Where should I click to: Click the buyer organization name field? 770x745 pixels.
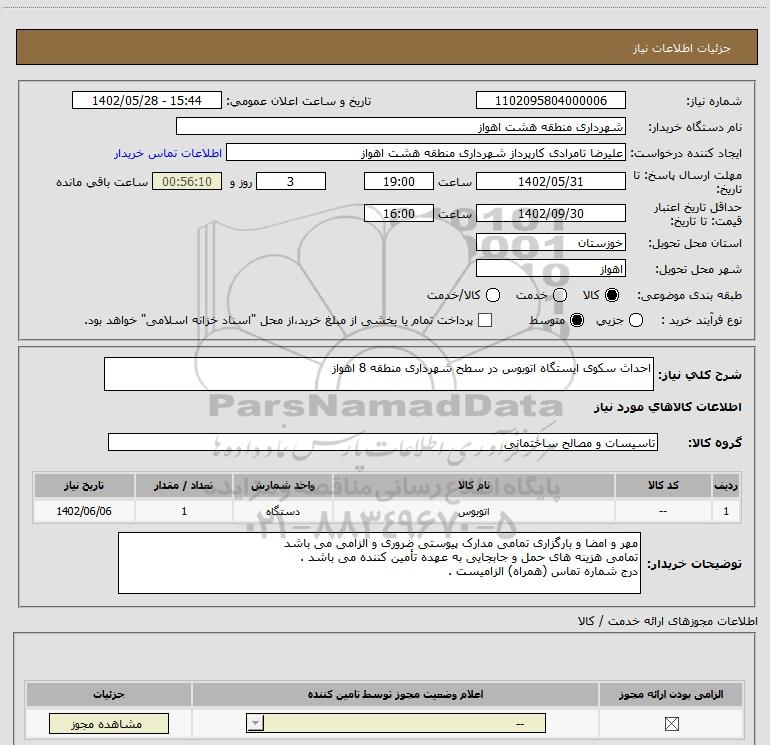coord(401,126)
